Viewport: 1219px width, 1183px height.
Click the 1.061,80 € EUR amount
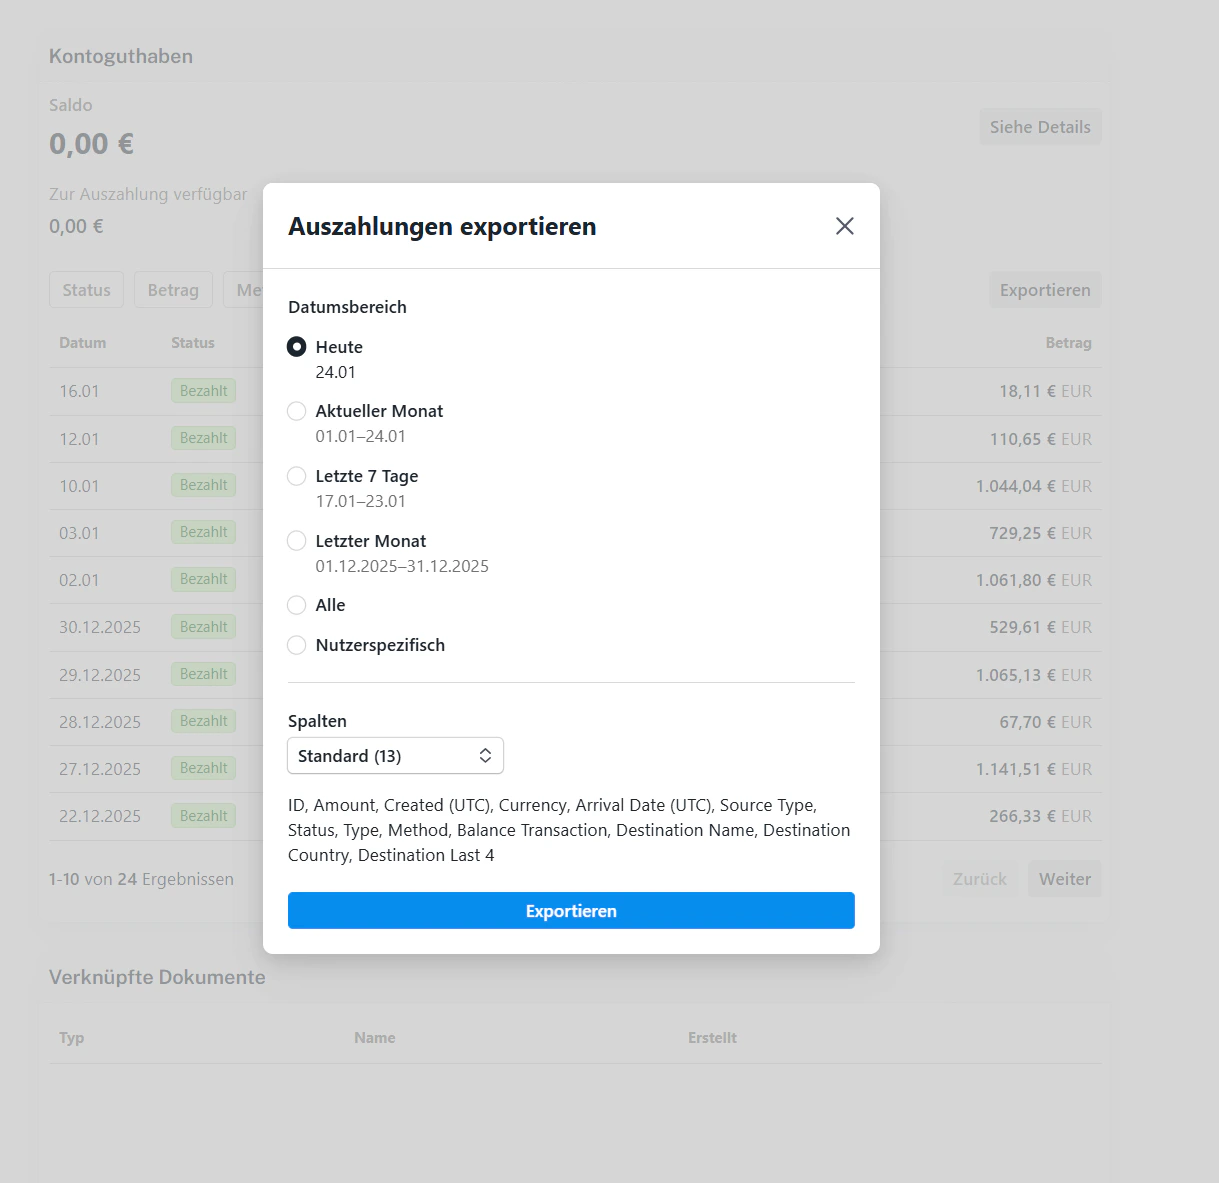pos(1034,580)
